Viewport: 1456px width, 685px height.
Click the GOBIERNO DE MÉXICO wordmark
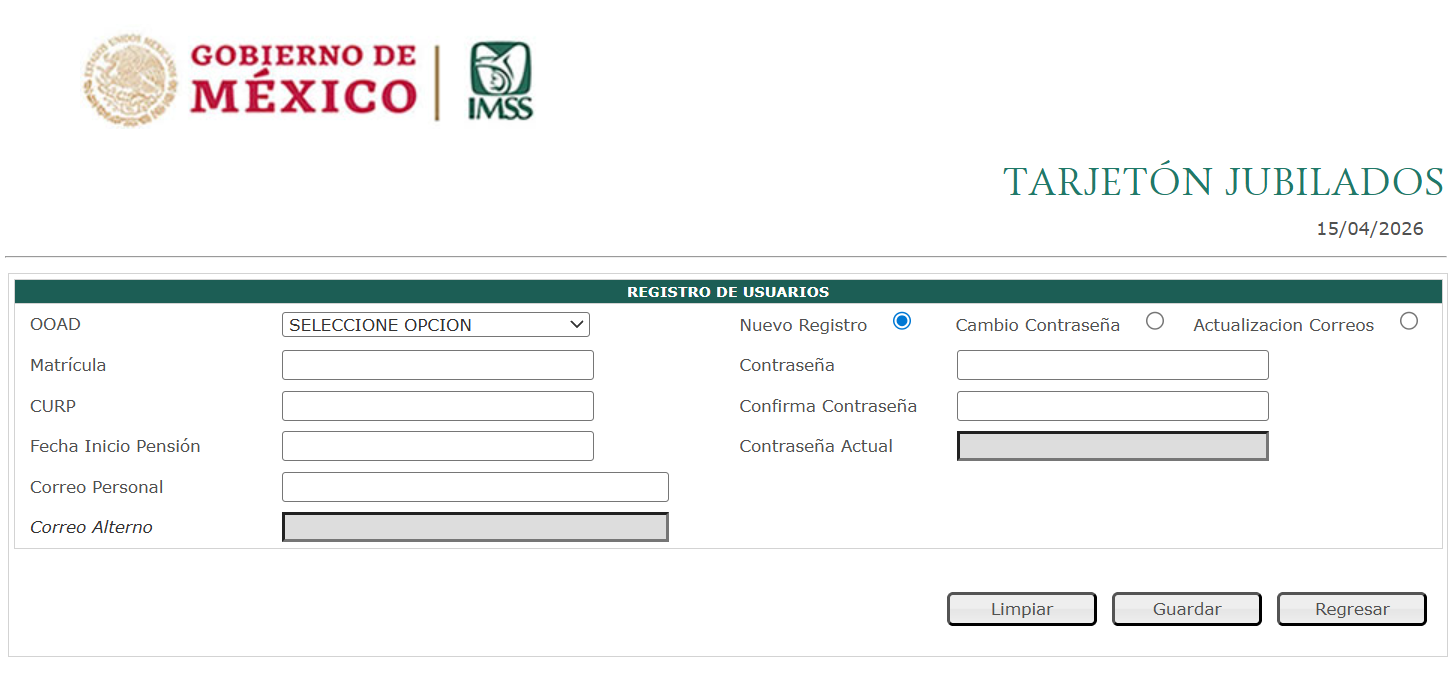click(300, 80)
